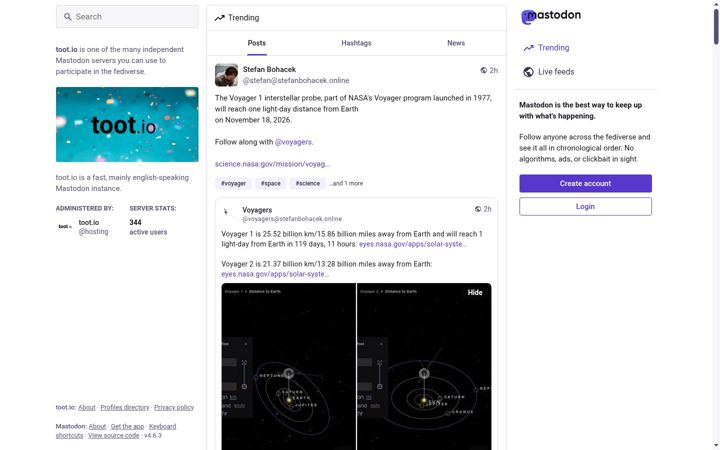Open Stefan Bohacek's avatar
The image size is (720, 450).
point(226,75)
